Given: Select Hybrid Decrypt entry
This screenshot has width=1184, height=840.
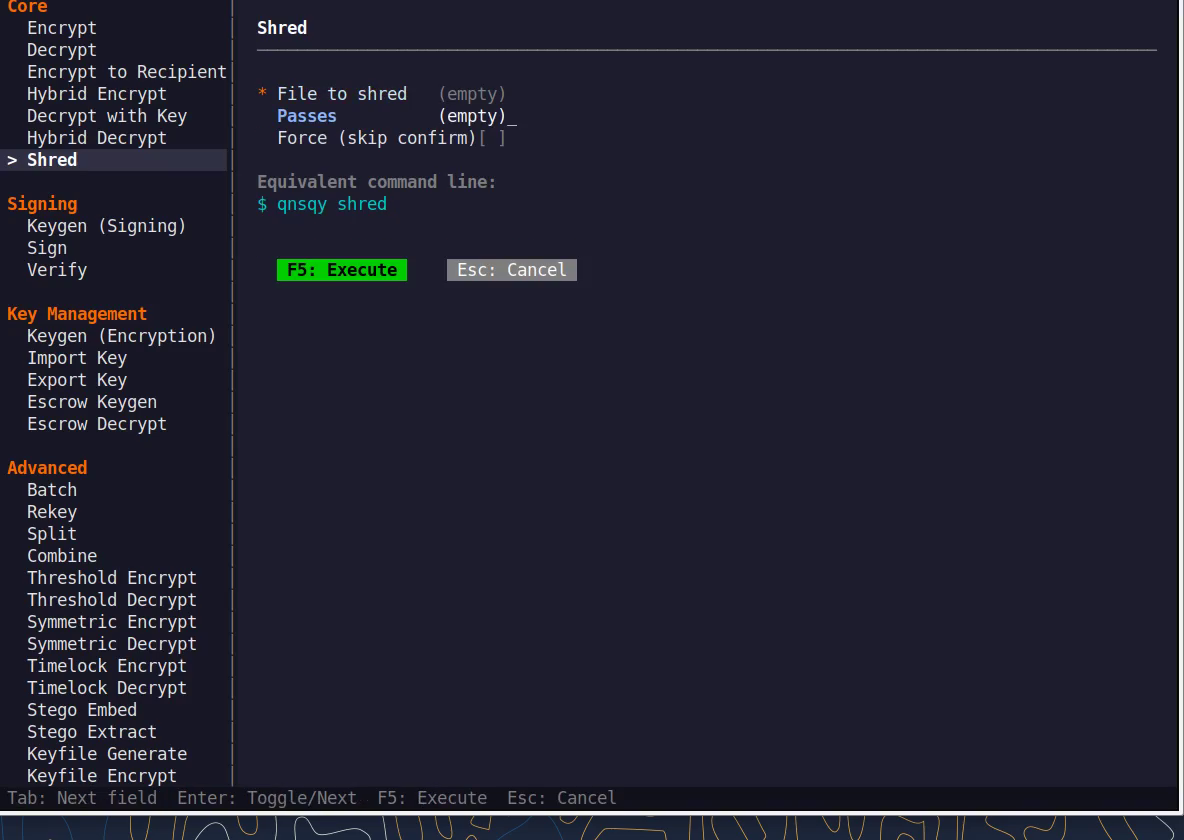Looking at the screenshot, I should pyautogui.click(x=97, y=137).
